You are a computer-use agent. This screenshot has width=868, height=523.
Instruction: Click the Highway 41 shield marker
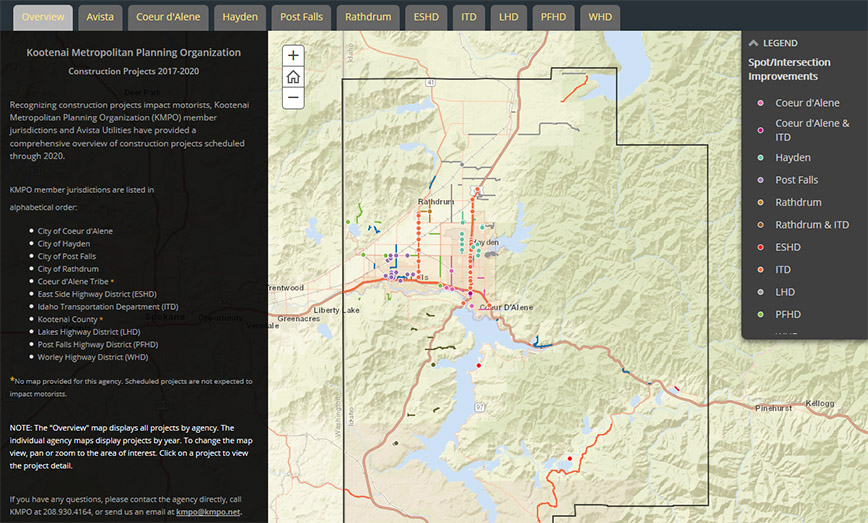pos(431,82)
